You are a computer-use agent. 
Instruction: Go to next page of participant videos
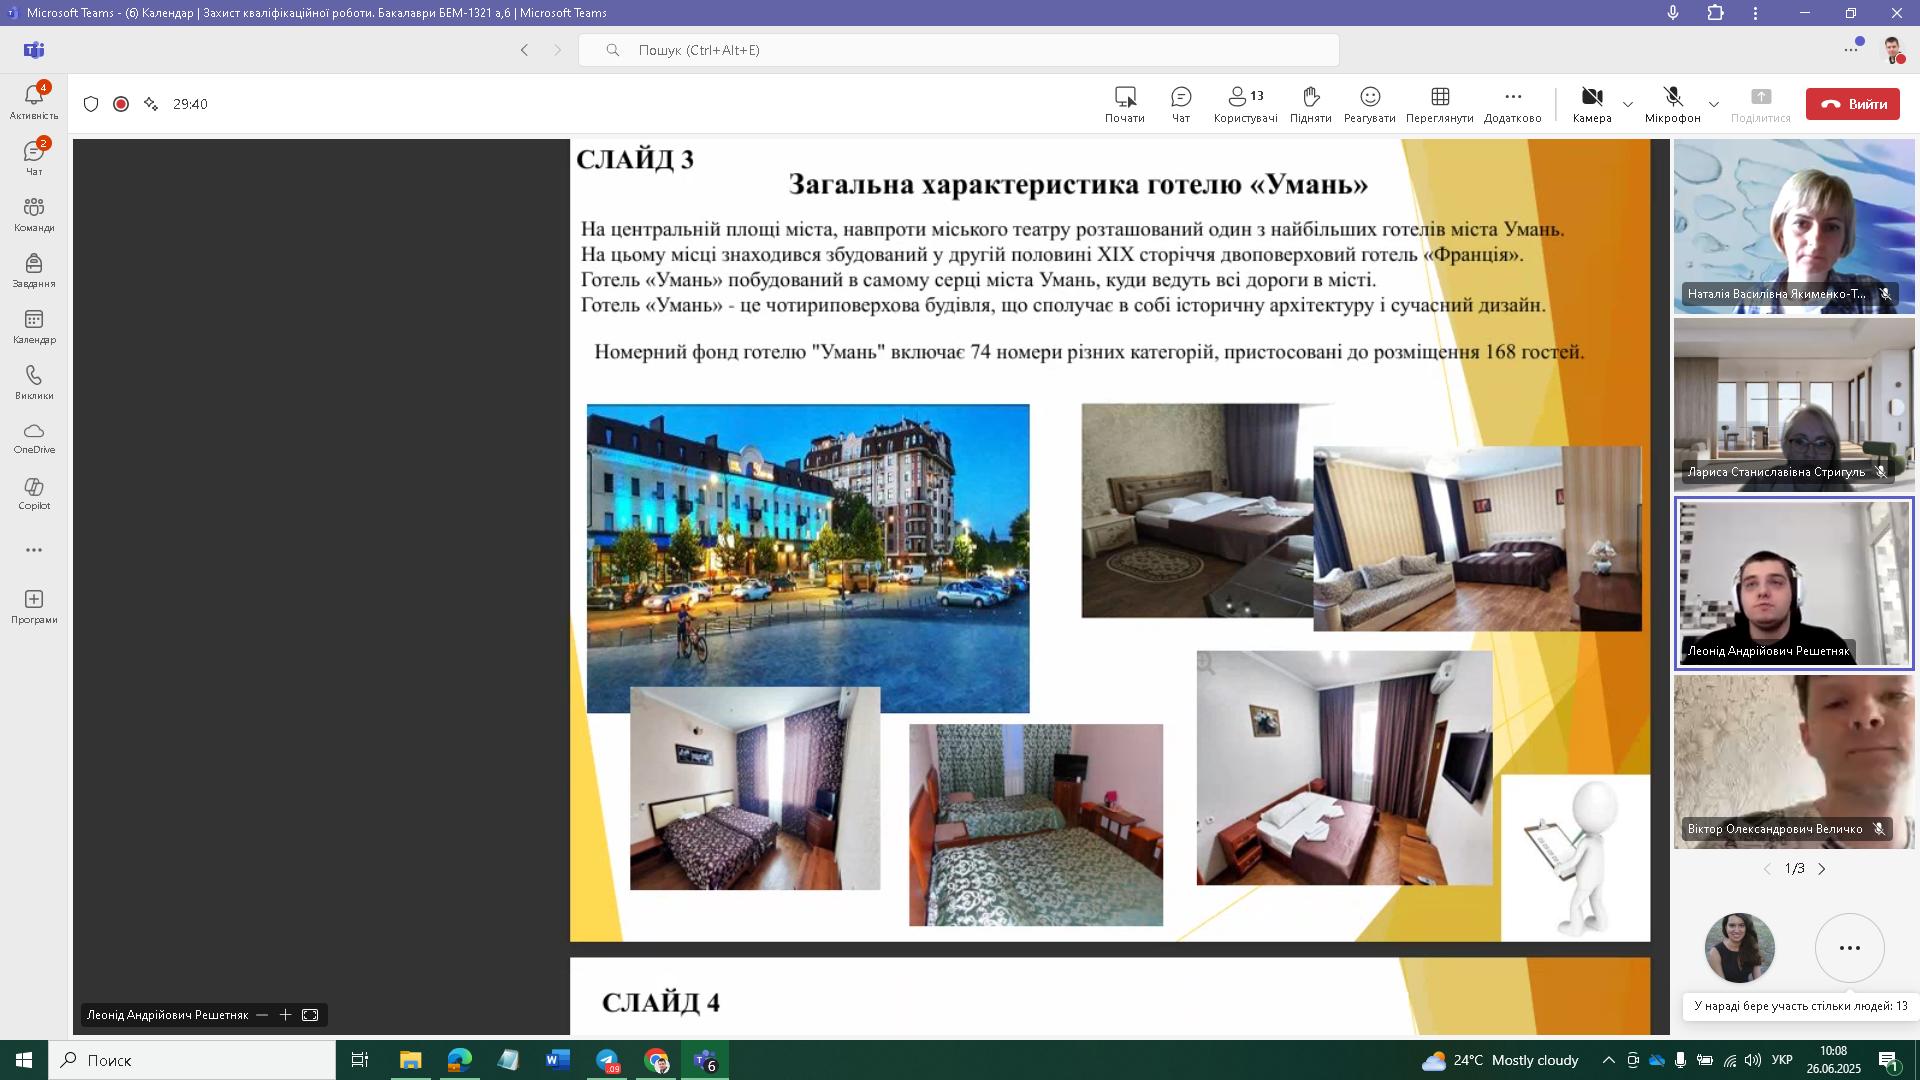tap(1821, 869)
